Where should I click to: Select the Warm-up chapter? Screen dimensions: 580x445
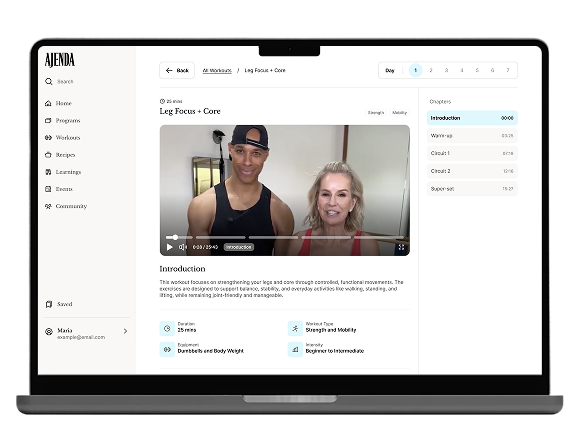(x=472, y=136)
